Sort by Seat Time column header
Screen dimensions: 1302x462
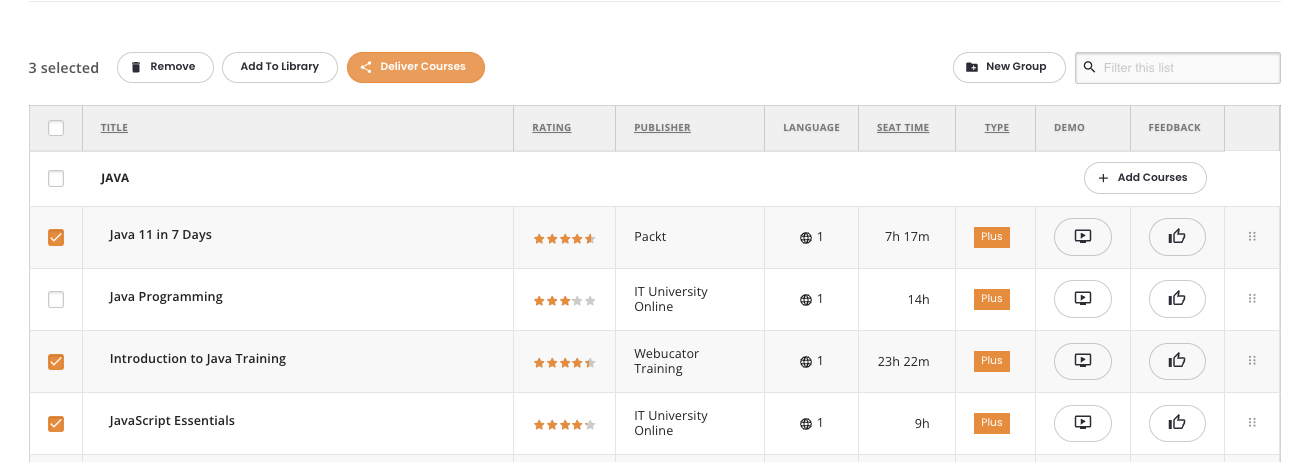(903, 128)
